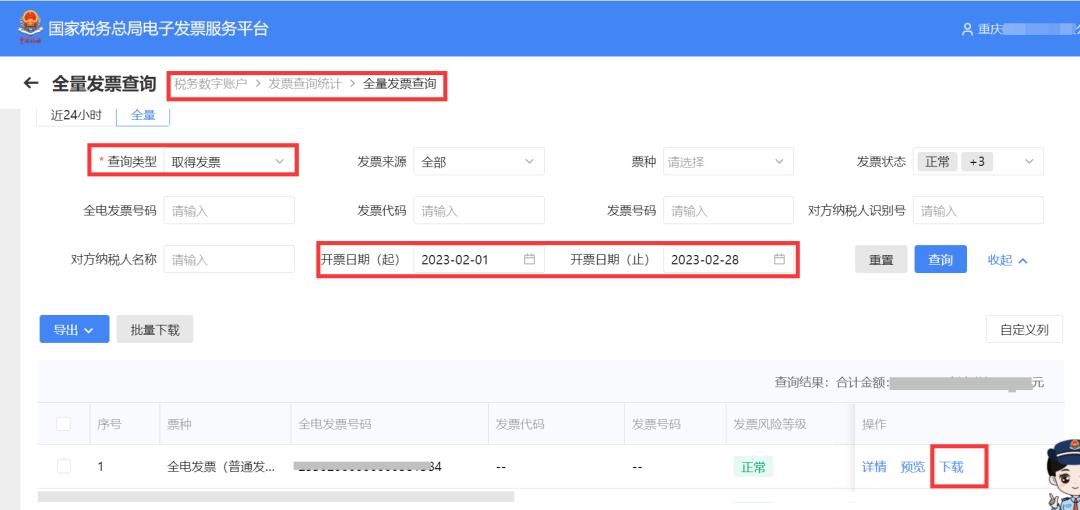Click the 发票代码 column header
The height and width of the screenshot is (510, 1080).
point(520,424)
